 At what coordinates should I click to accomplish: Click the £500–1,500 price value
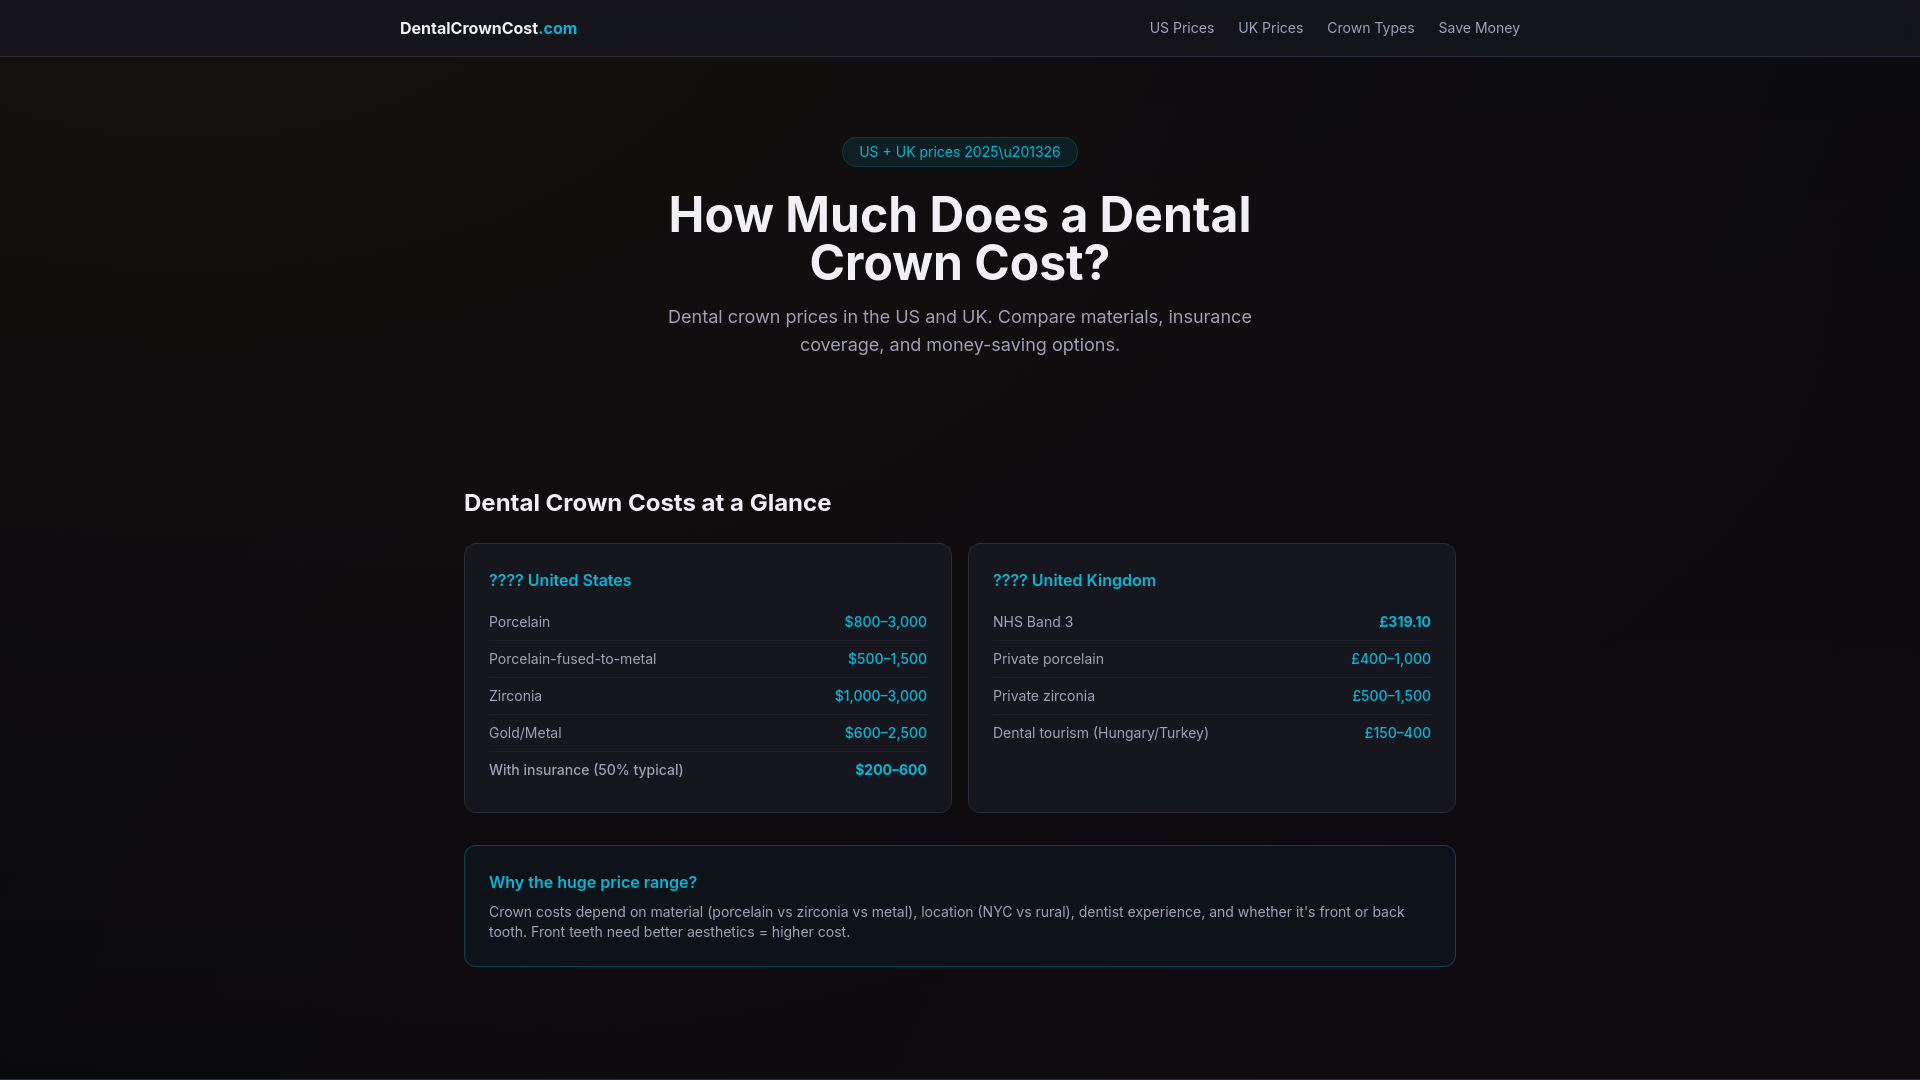[x=1391, y=696]
